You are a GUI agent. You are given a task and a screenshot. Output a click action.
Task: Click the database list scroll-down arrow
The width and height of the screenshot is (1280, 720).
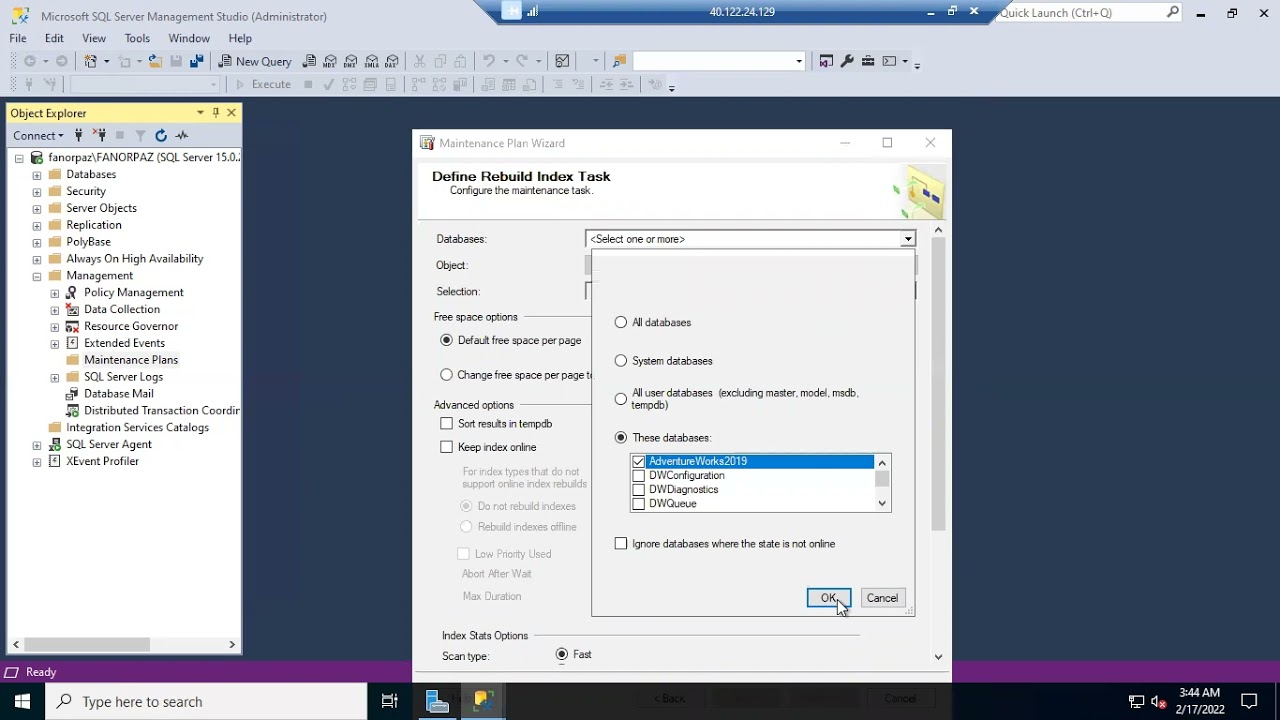(882, 504)
